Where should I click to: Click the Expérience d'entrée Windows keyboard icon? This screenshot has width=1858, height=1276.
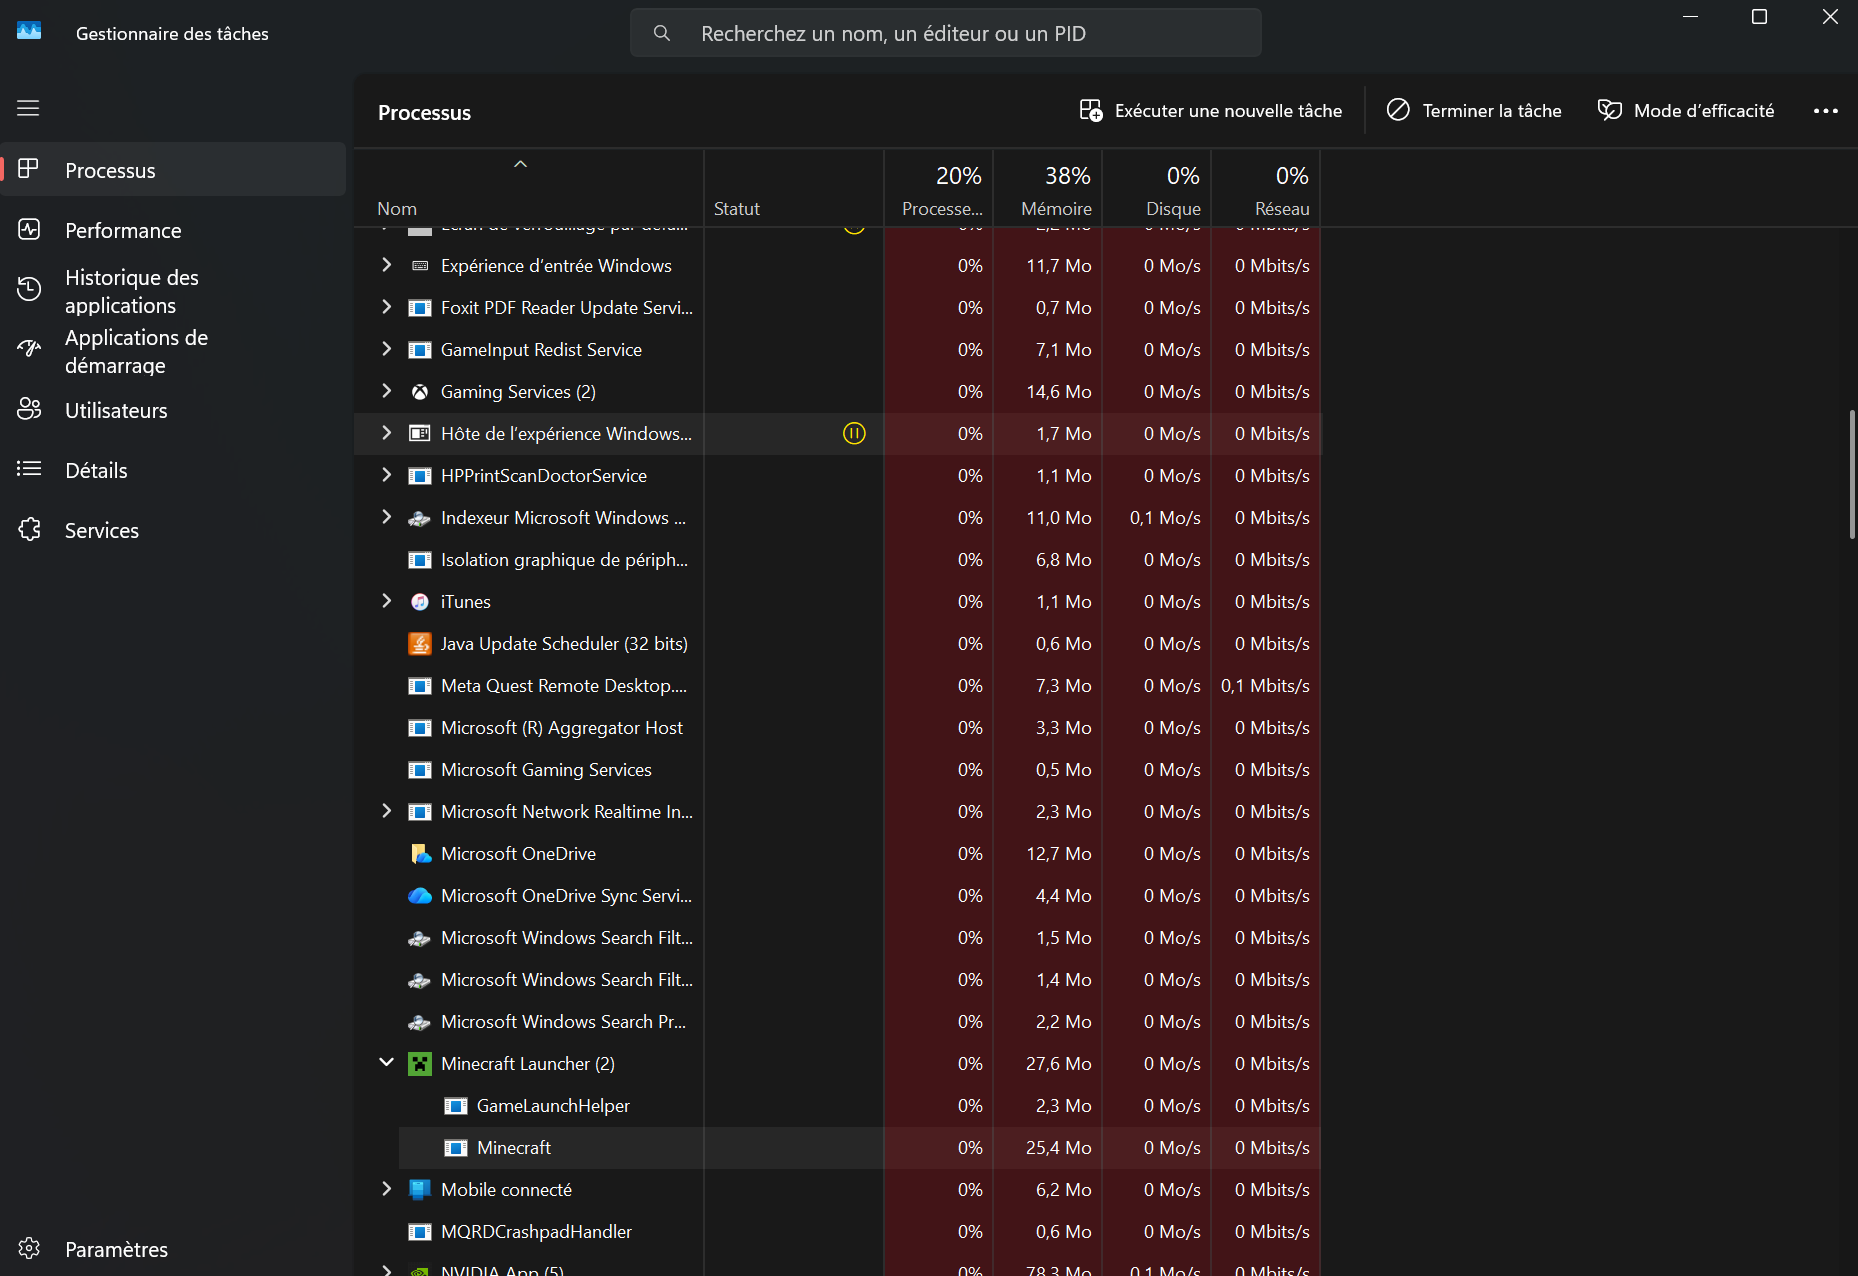coord(420,266)
